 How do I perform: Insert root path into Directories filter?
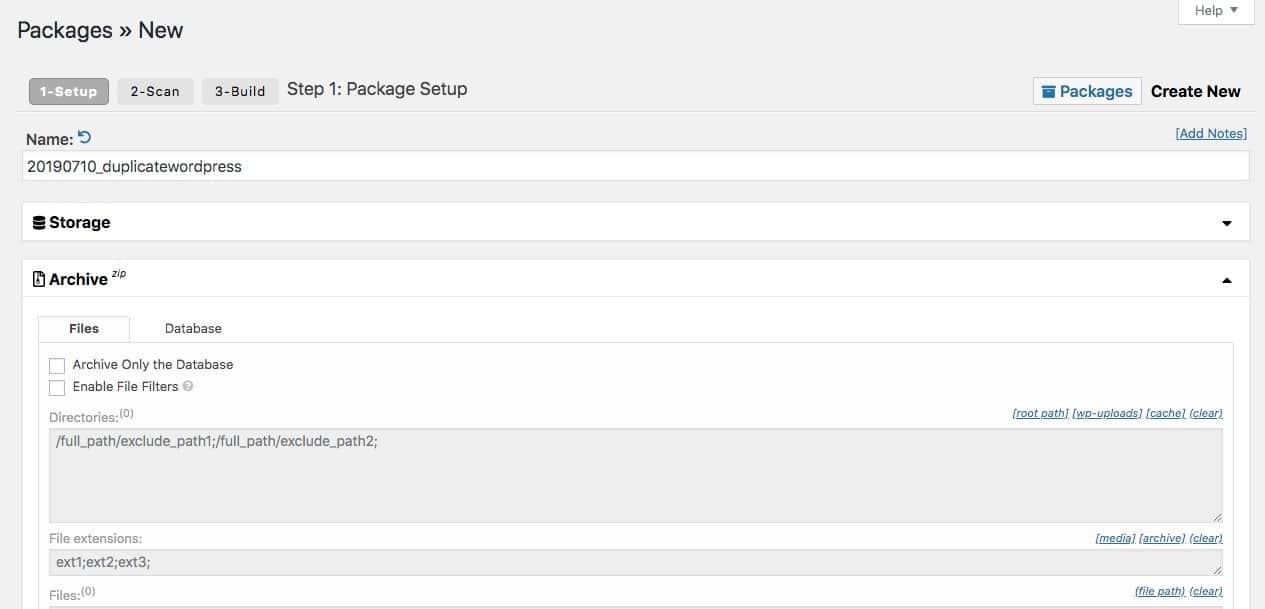(1040, 412)
